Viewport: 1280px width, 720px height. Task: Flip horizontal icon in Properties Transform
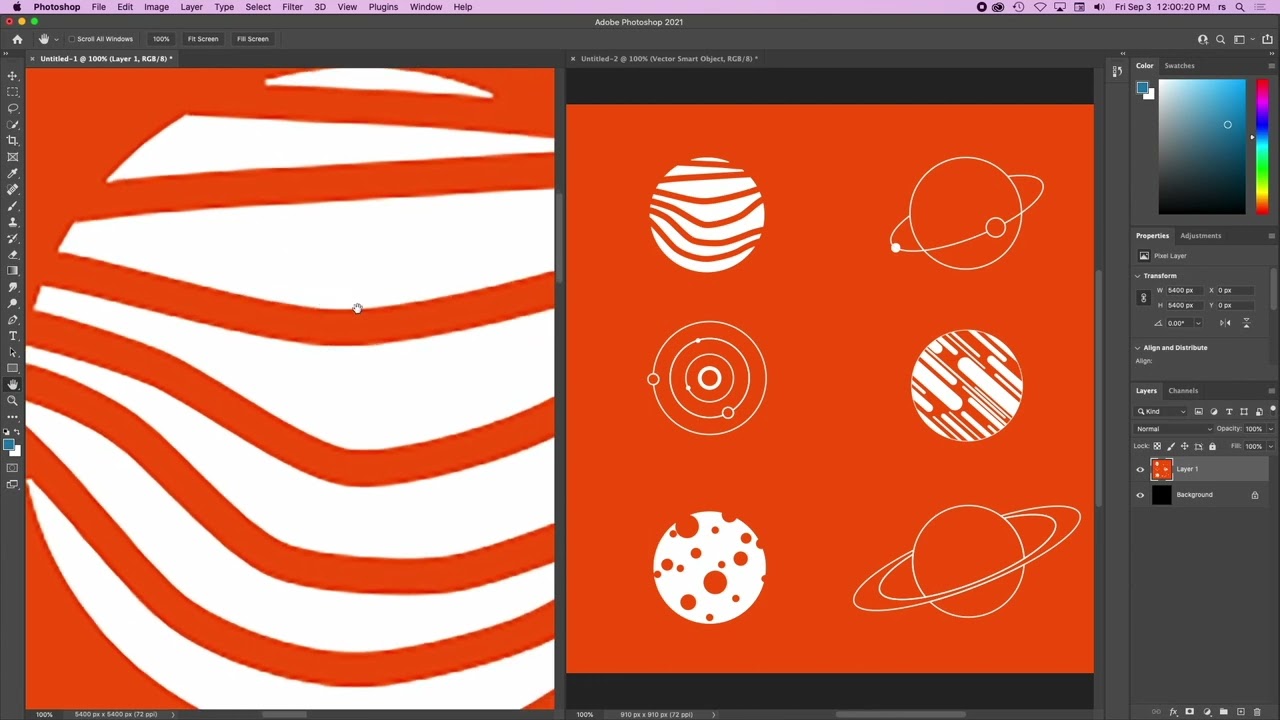[x=1225, y=323]
